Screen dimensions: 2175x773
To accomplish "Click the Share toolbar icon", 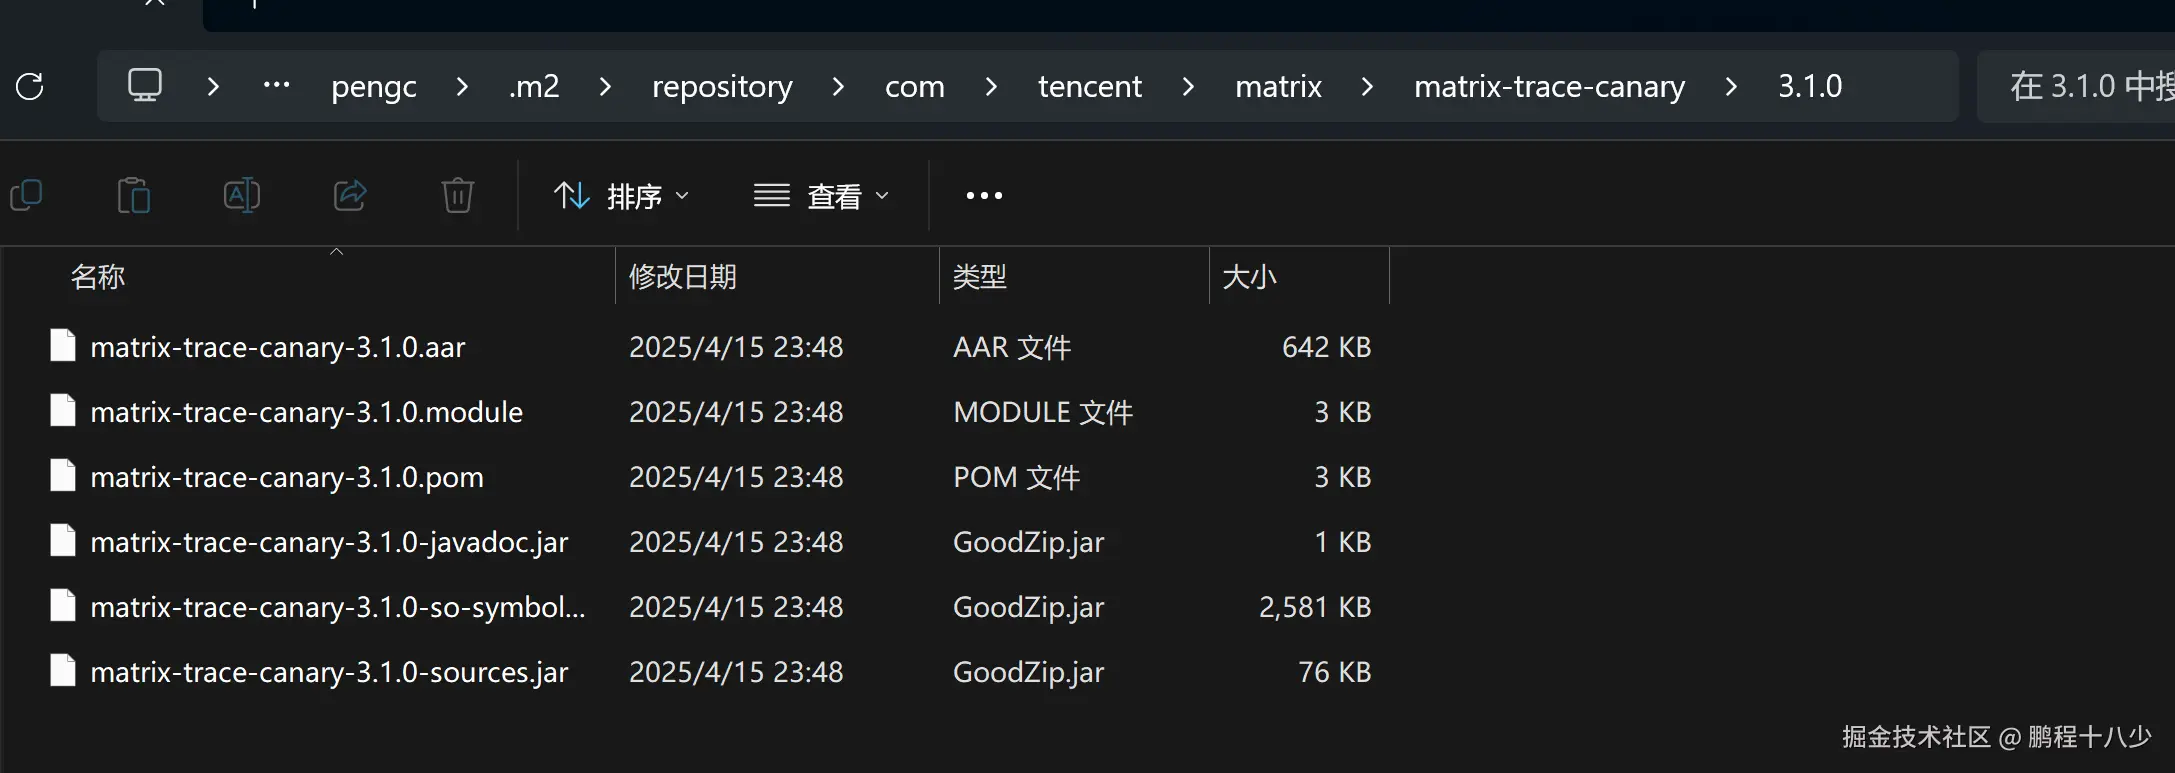I will (x=350, y=195).
